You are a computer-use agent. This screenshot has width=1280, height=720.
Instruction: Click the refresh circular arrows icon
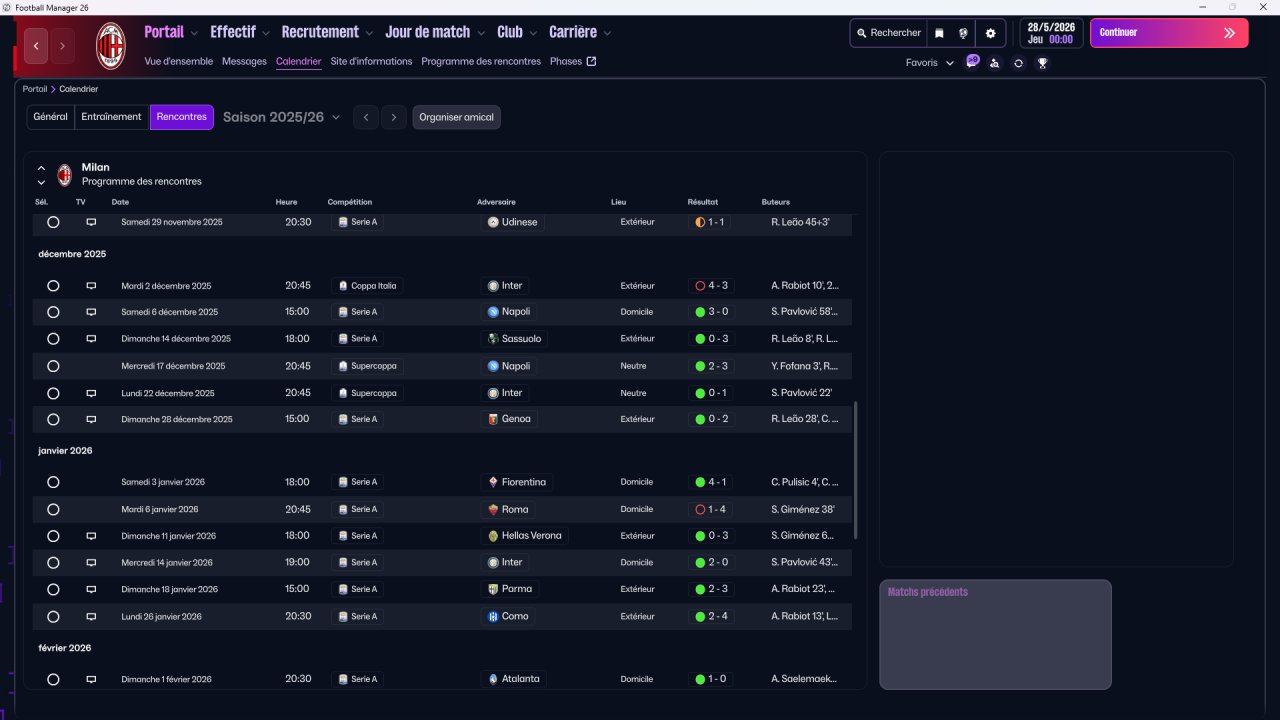pos(1018,63)
